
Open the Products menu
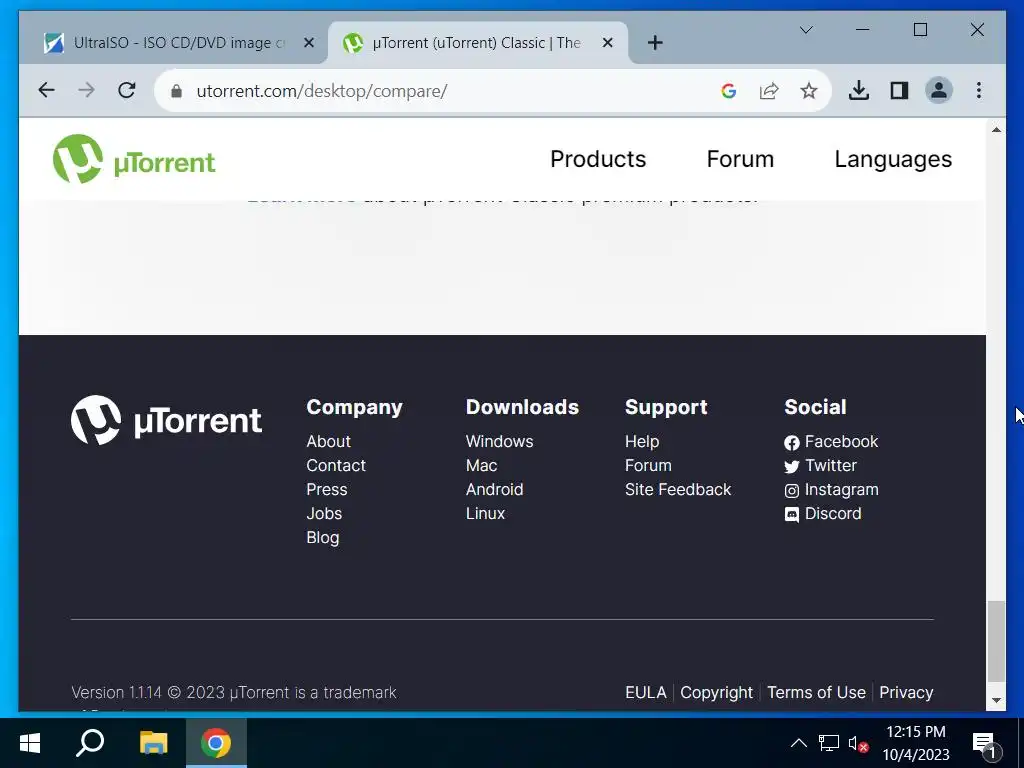coord(598,159)
